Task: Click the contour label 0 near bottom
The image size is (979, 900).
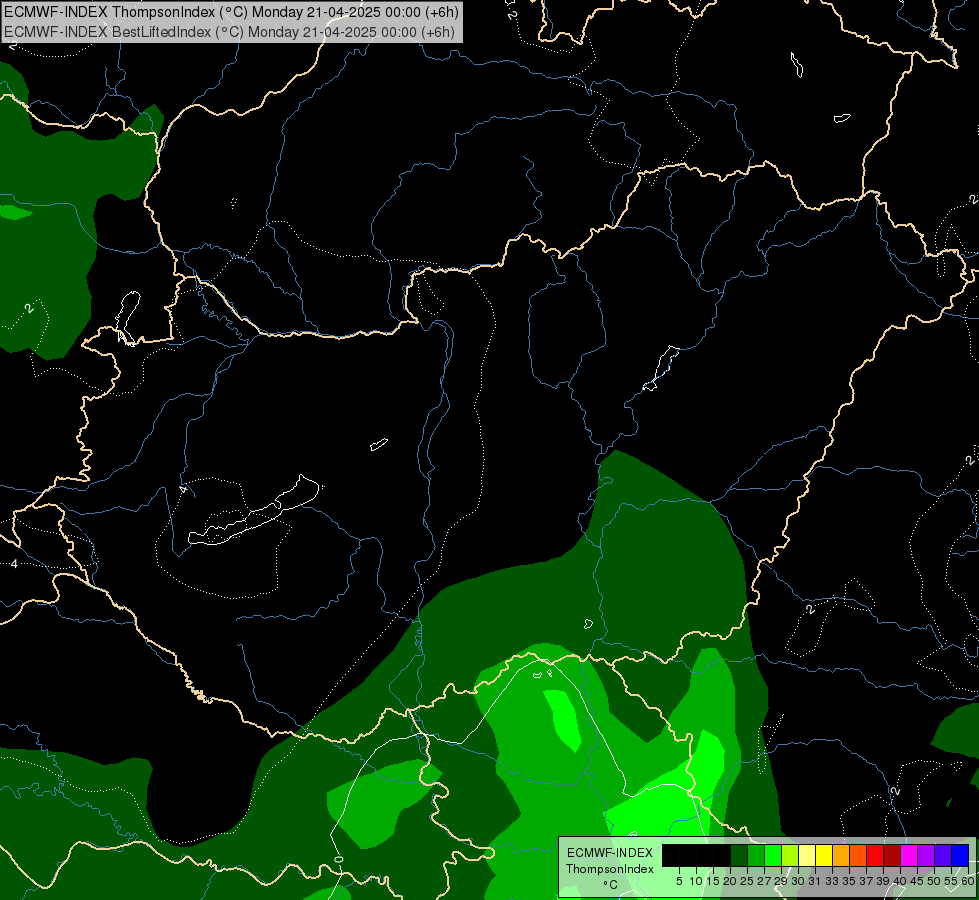Action: pyautogui.click(x=339, y=859)
